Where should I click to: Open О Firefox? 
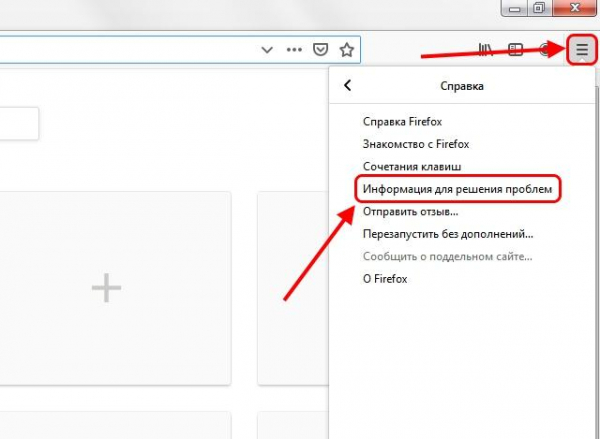385,279
